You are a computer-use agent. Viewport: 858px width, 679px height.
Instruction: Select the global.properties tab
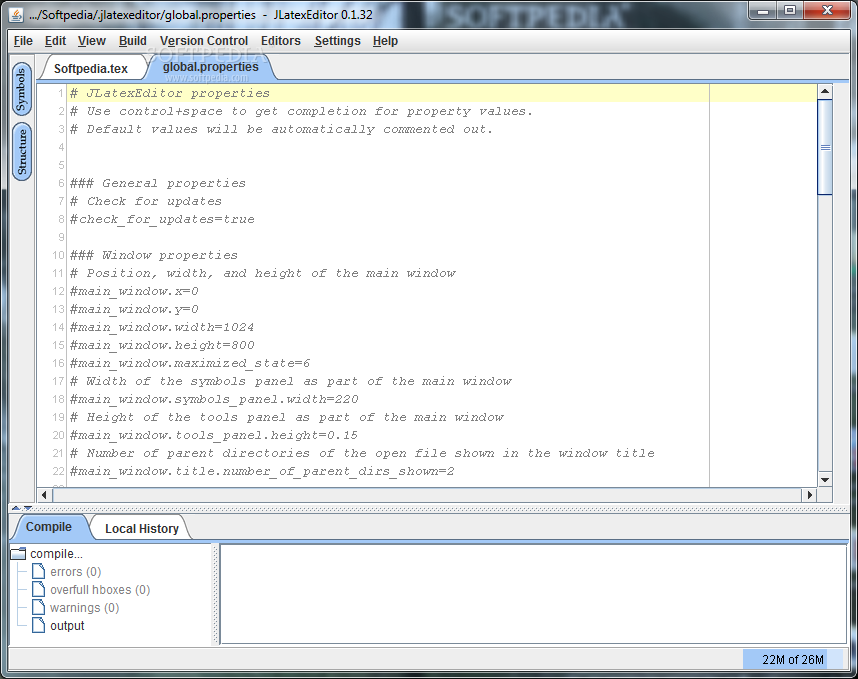(211, 67)
